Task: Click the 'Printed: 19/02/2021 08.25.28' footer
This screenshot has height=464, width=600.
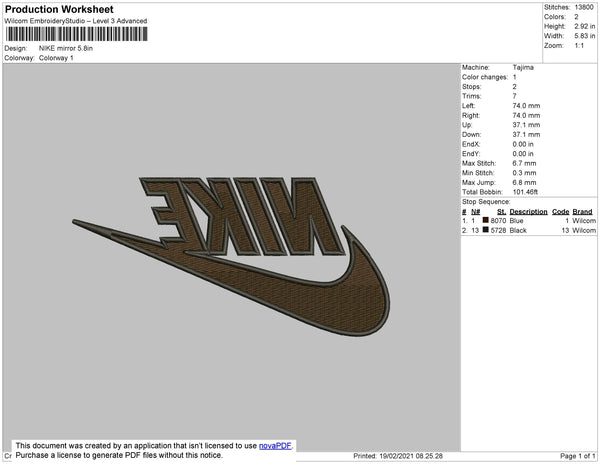Action: coord(398,456)
